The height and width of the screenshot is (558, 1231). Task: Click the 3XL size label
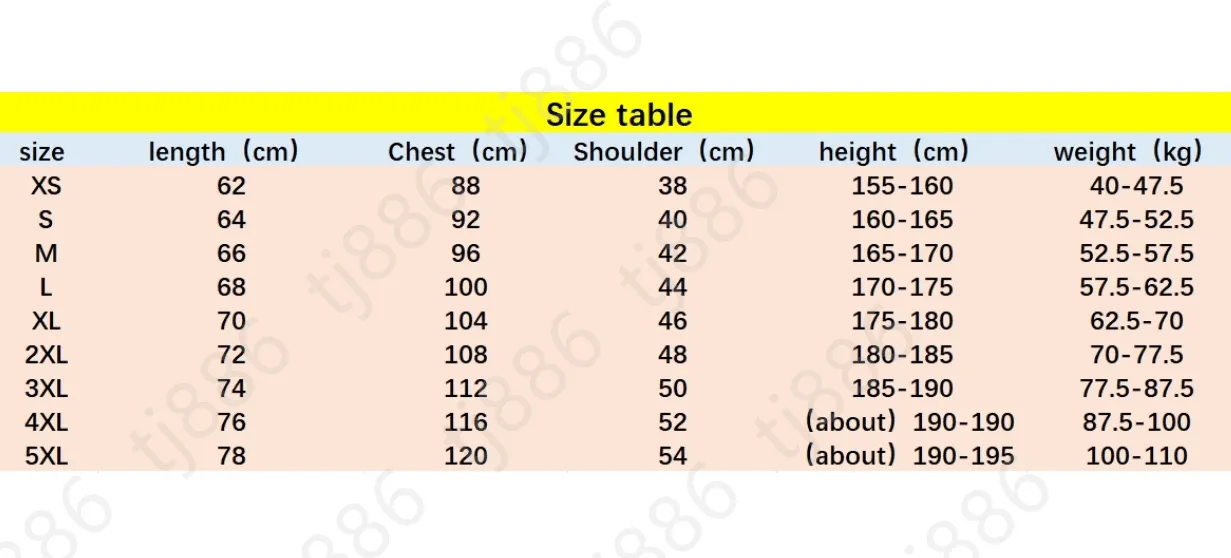46,388
